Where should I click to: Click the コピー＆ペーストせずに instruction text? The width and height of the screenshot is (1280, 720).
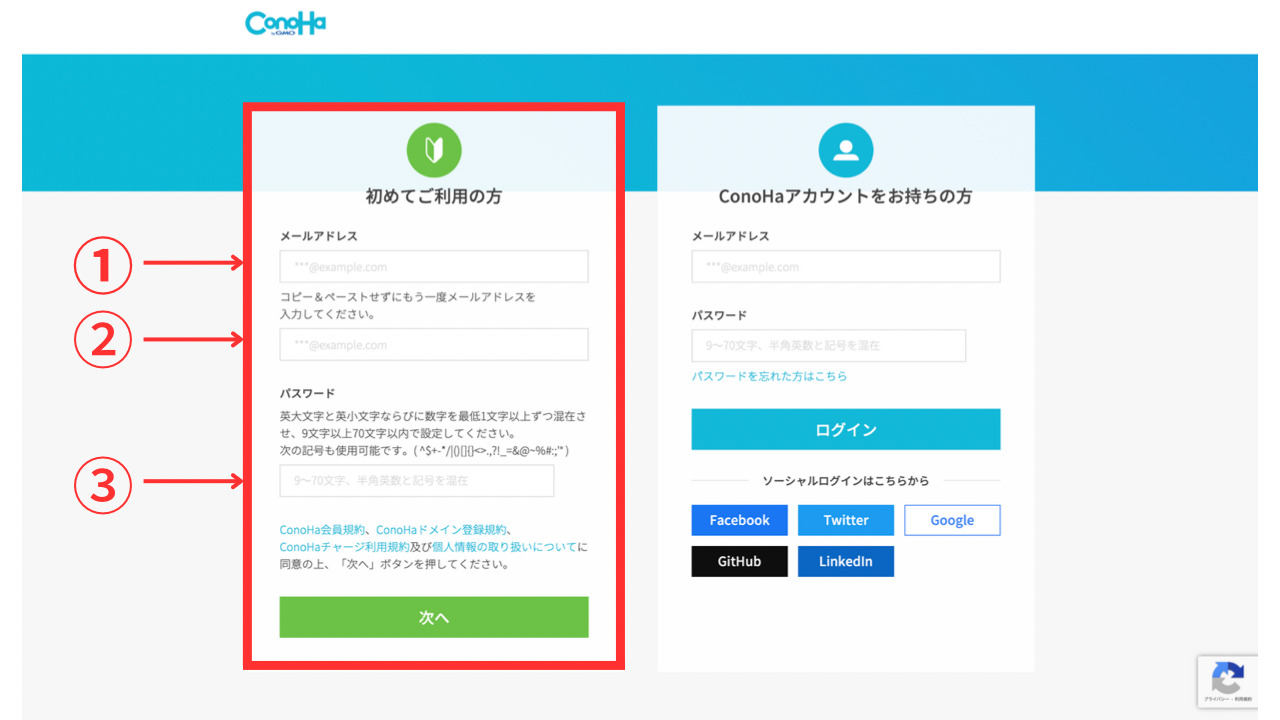coord(408,305)
